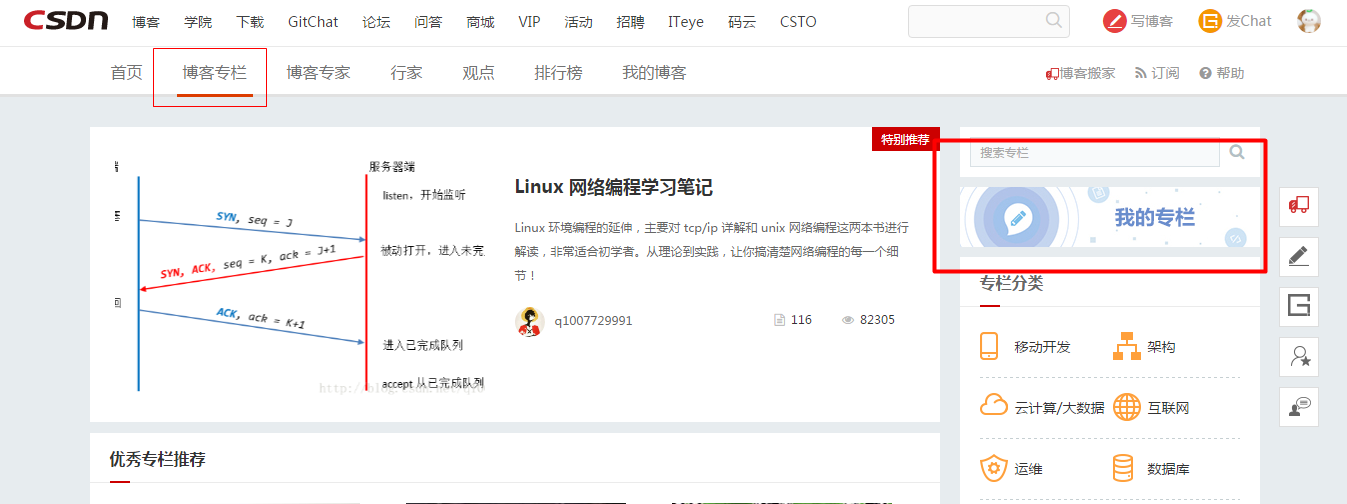The image size is (1347, 504).
Task: Open VIP in top navigation
Action: pyautogui.click(x=529, y=21)
